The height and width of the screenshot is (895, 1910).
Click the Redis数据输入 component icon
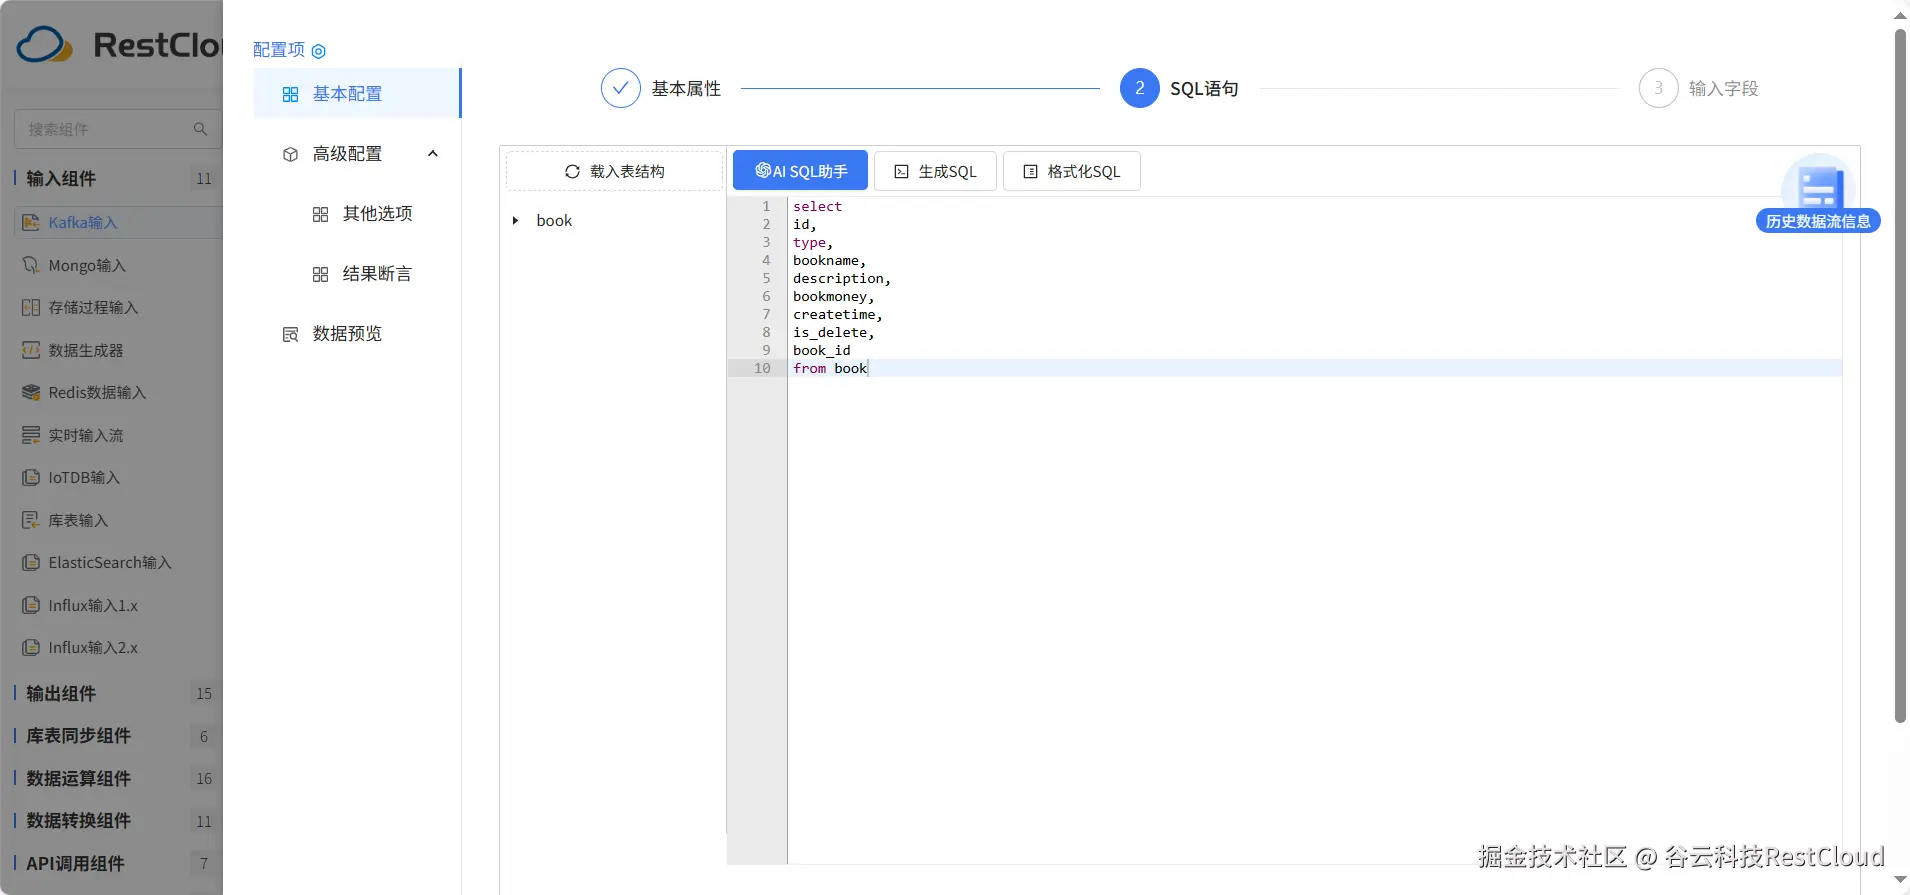coord(31,393)
